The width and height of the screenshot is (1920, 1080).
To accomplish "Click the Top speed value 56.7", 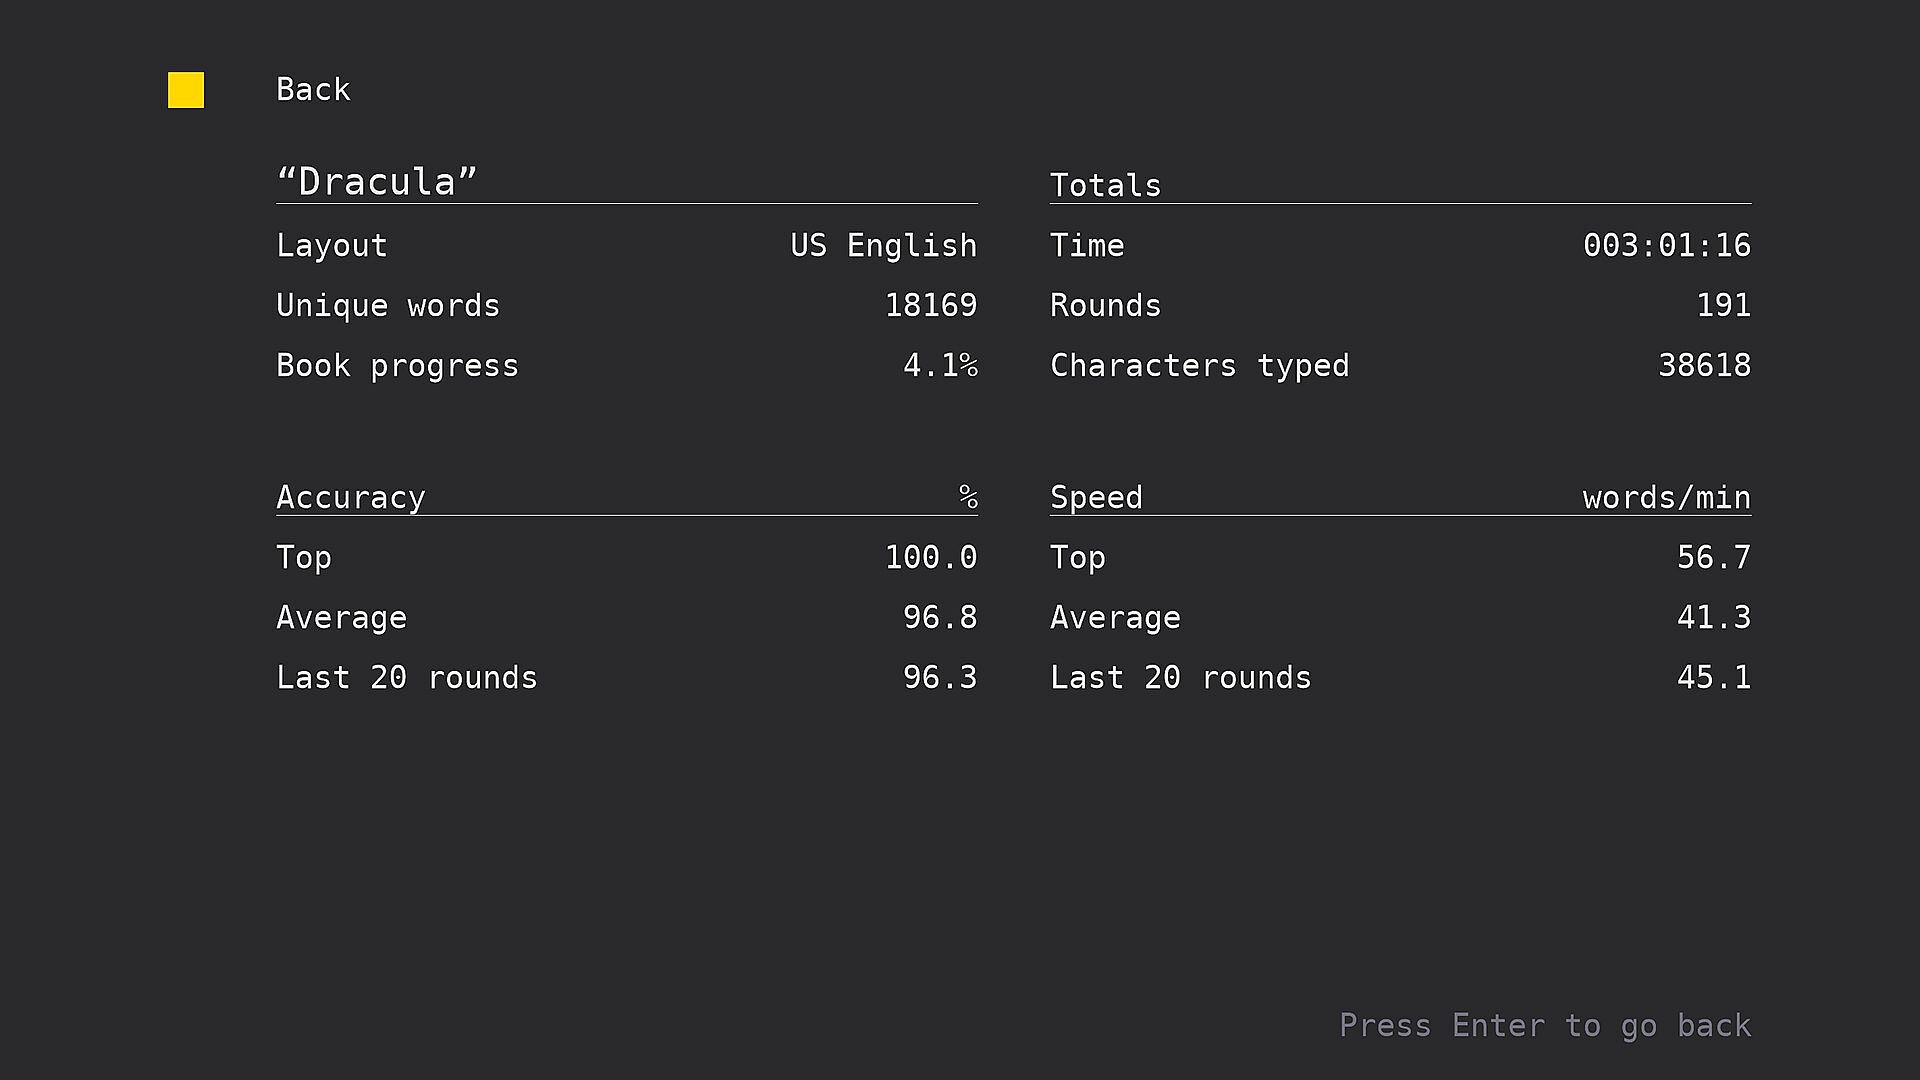I will click(1713, 558).
